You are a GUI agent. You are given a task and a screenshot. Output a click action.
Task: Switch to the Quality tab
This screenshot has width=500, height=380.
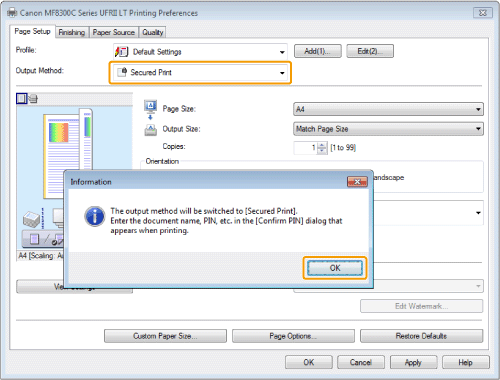coord(153,32)
